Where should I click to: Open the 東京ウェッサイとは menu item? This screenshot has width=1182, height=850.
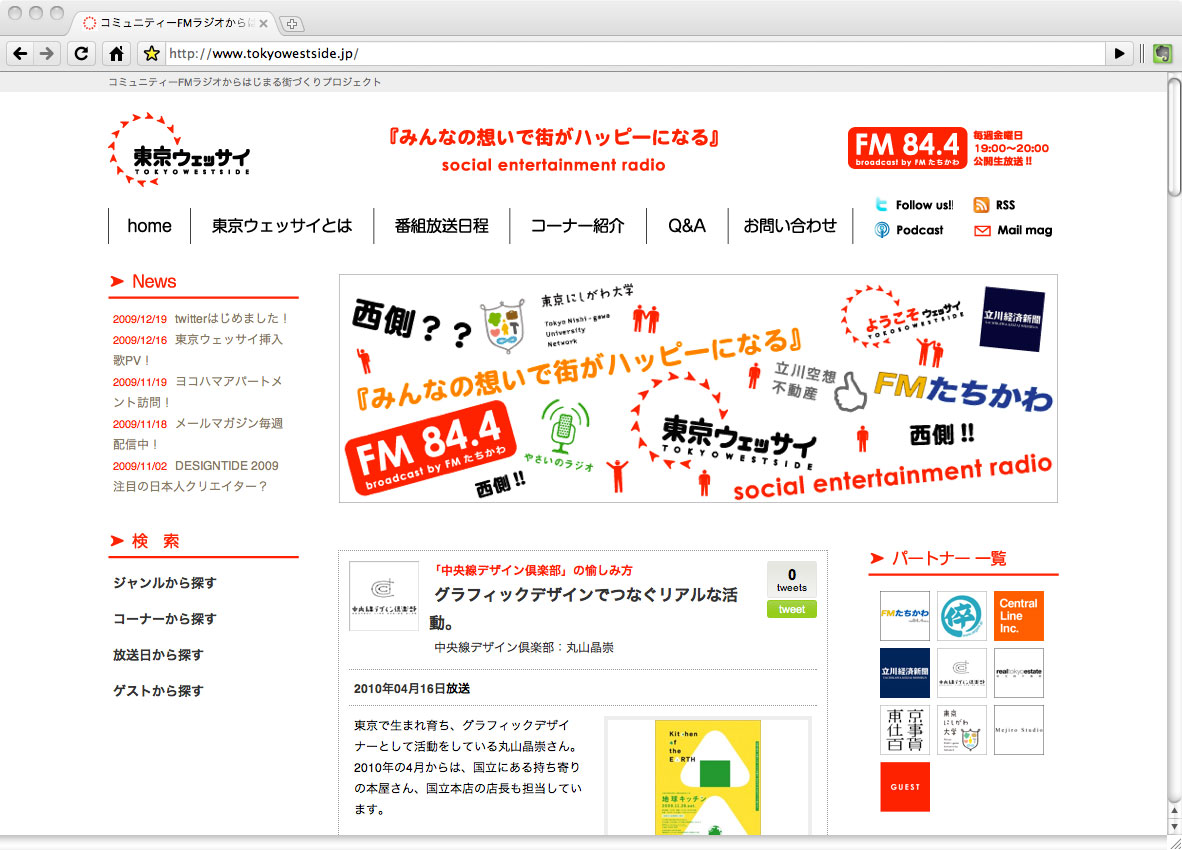pyautogui.click(x=282, y=225)
